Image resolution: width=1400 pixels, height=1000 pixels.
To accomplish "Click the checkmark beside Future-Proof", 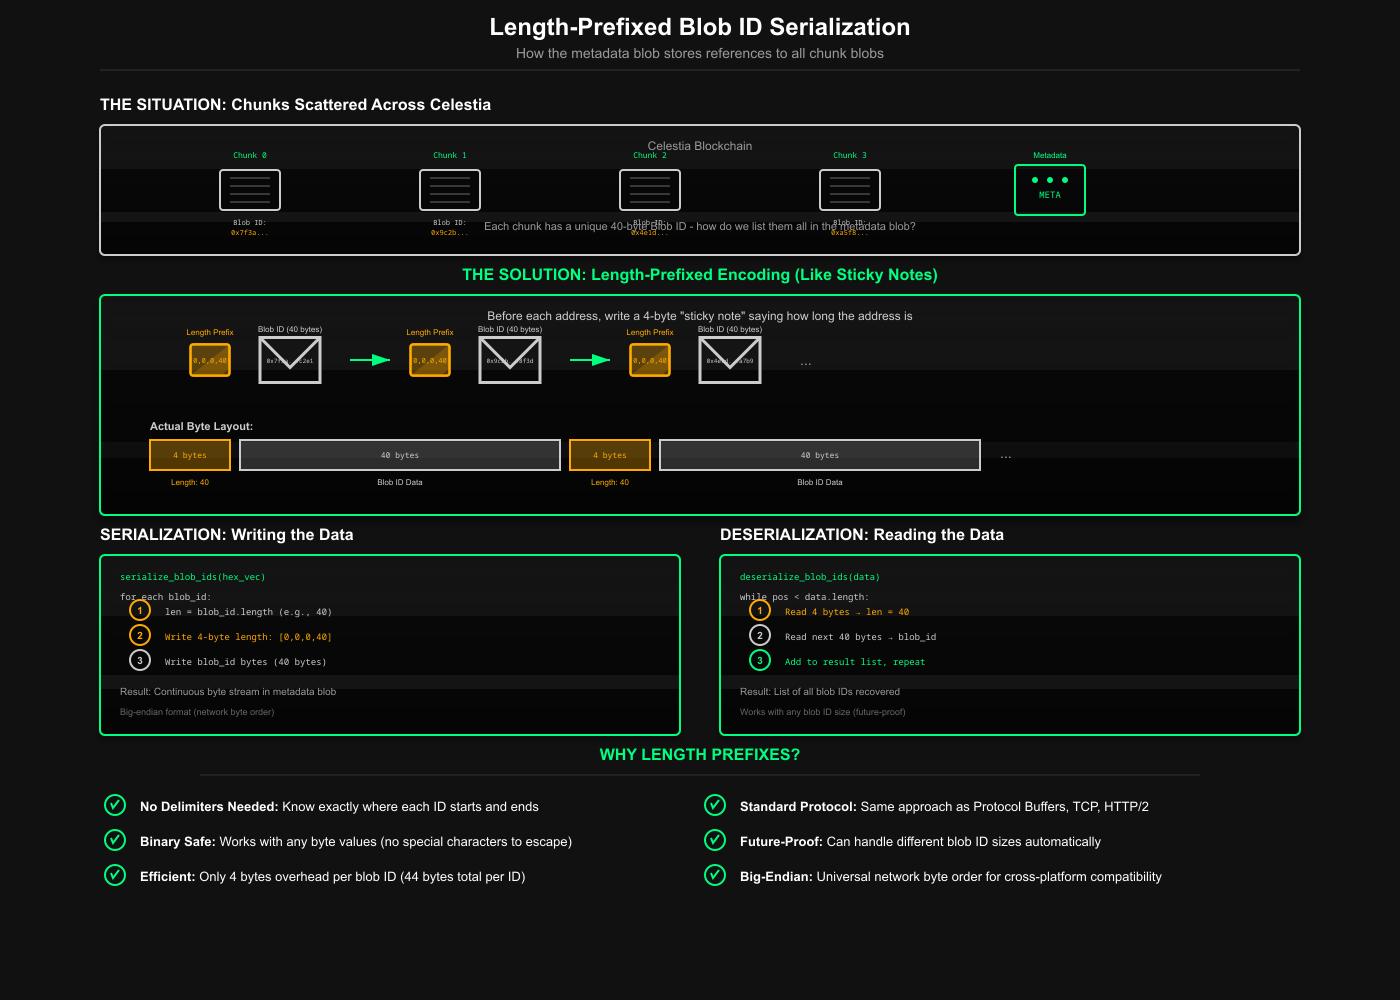I will point(715,840).
